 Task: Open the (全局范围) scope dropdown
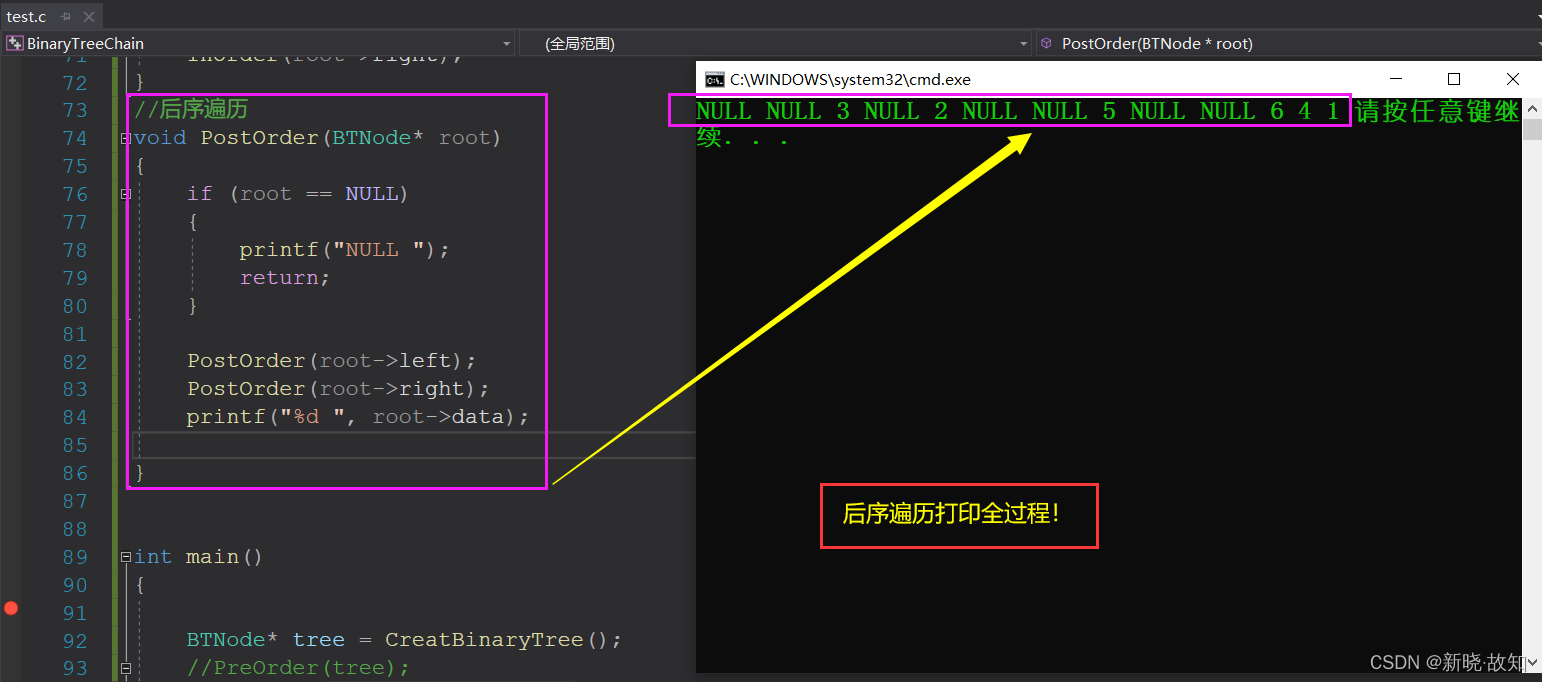[x=1022, y=43]
